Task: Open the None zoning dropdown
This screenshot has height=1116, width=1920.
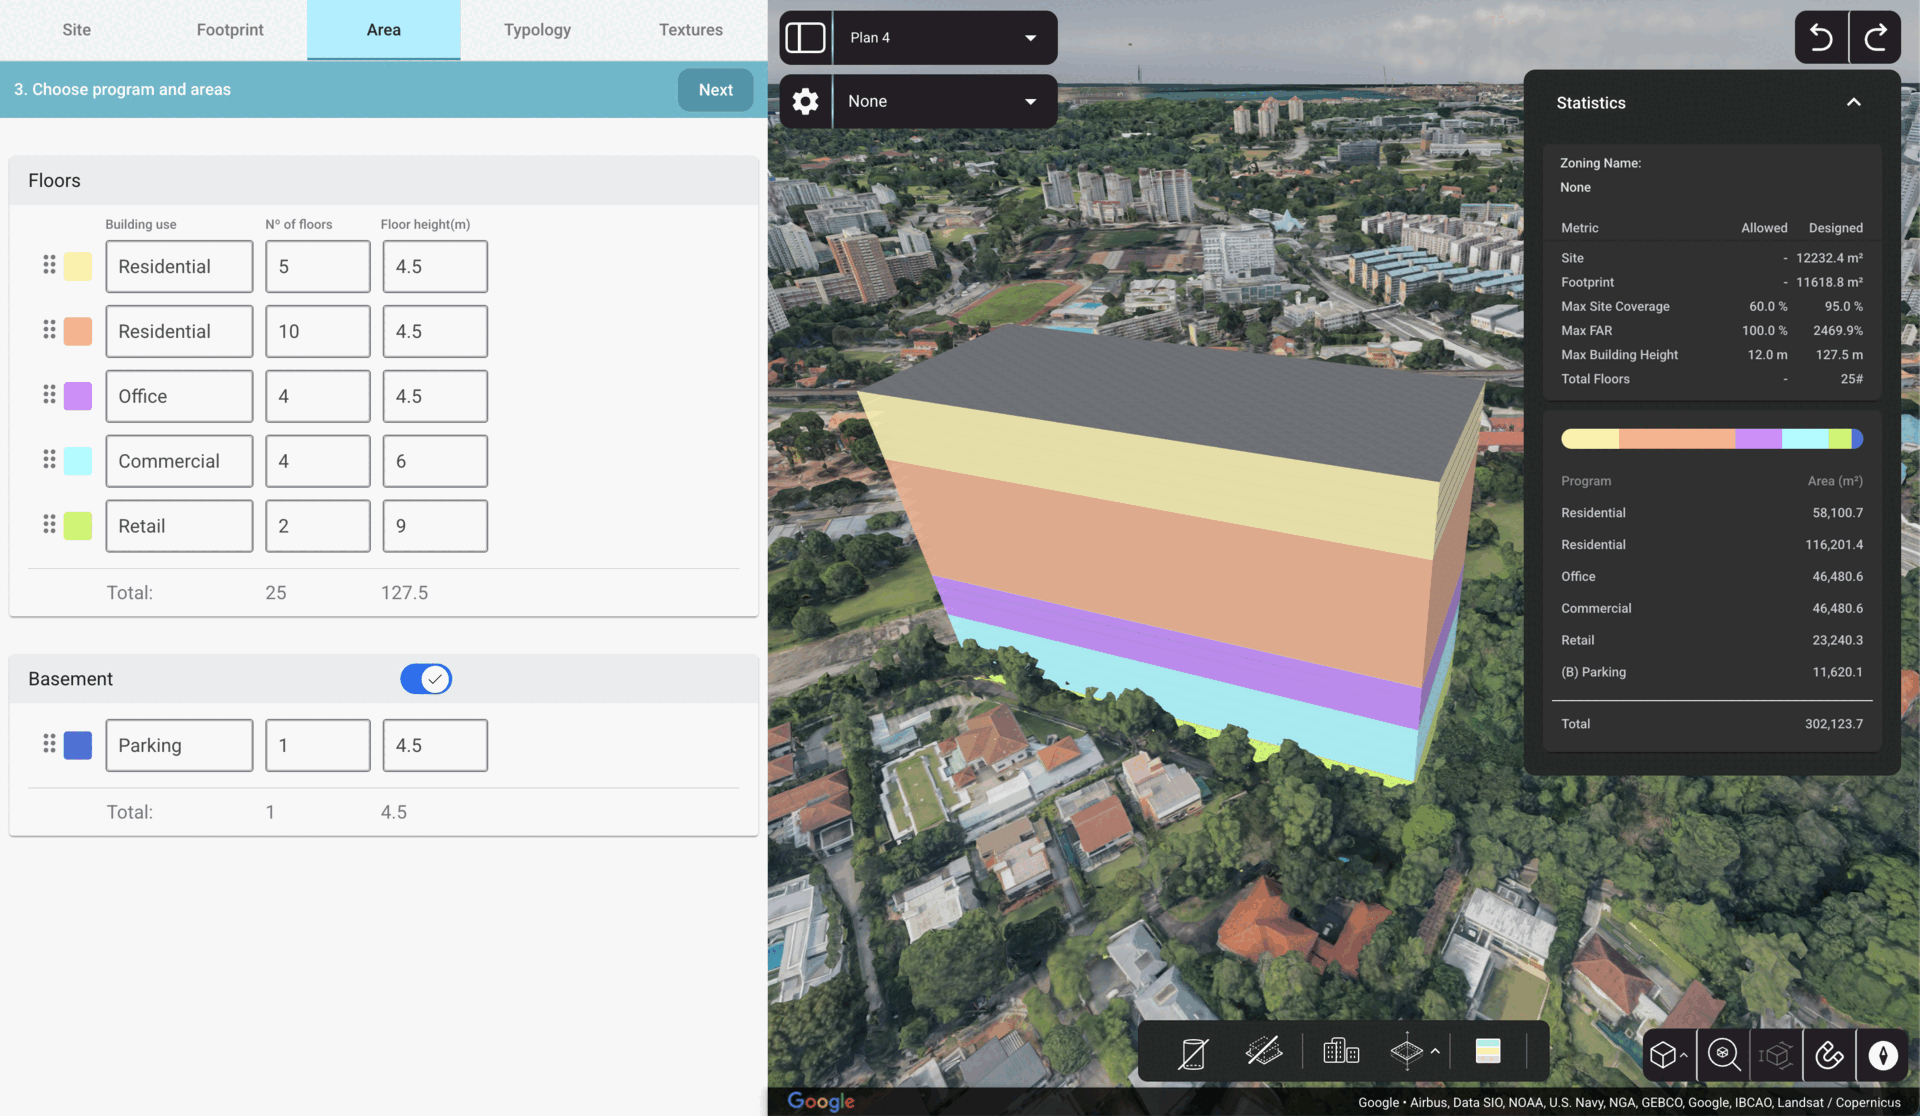Action: 943,101
